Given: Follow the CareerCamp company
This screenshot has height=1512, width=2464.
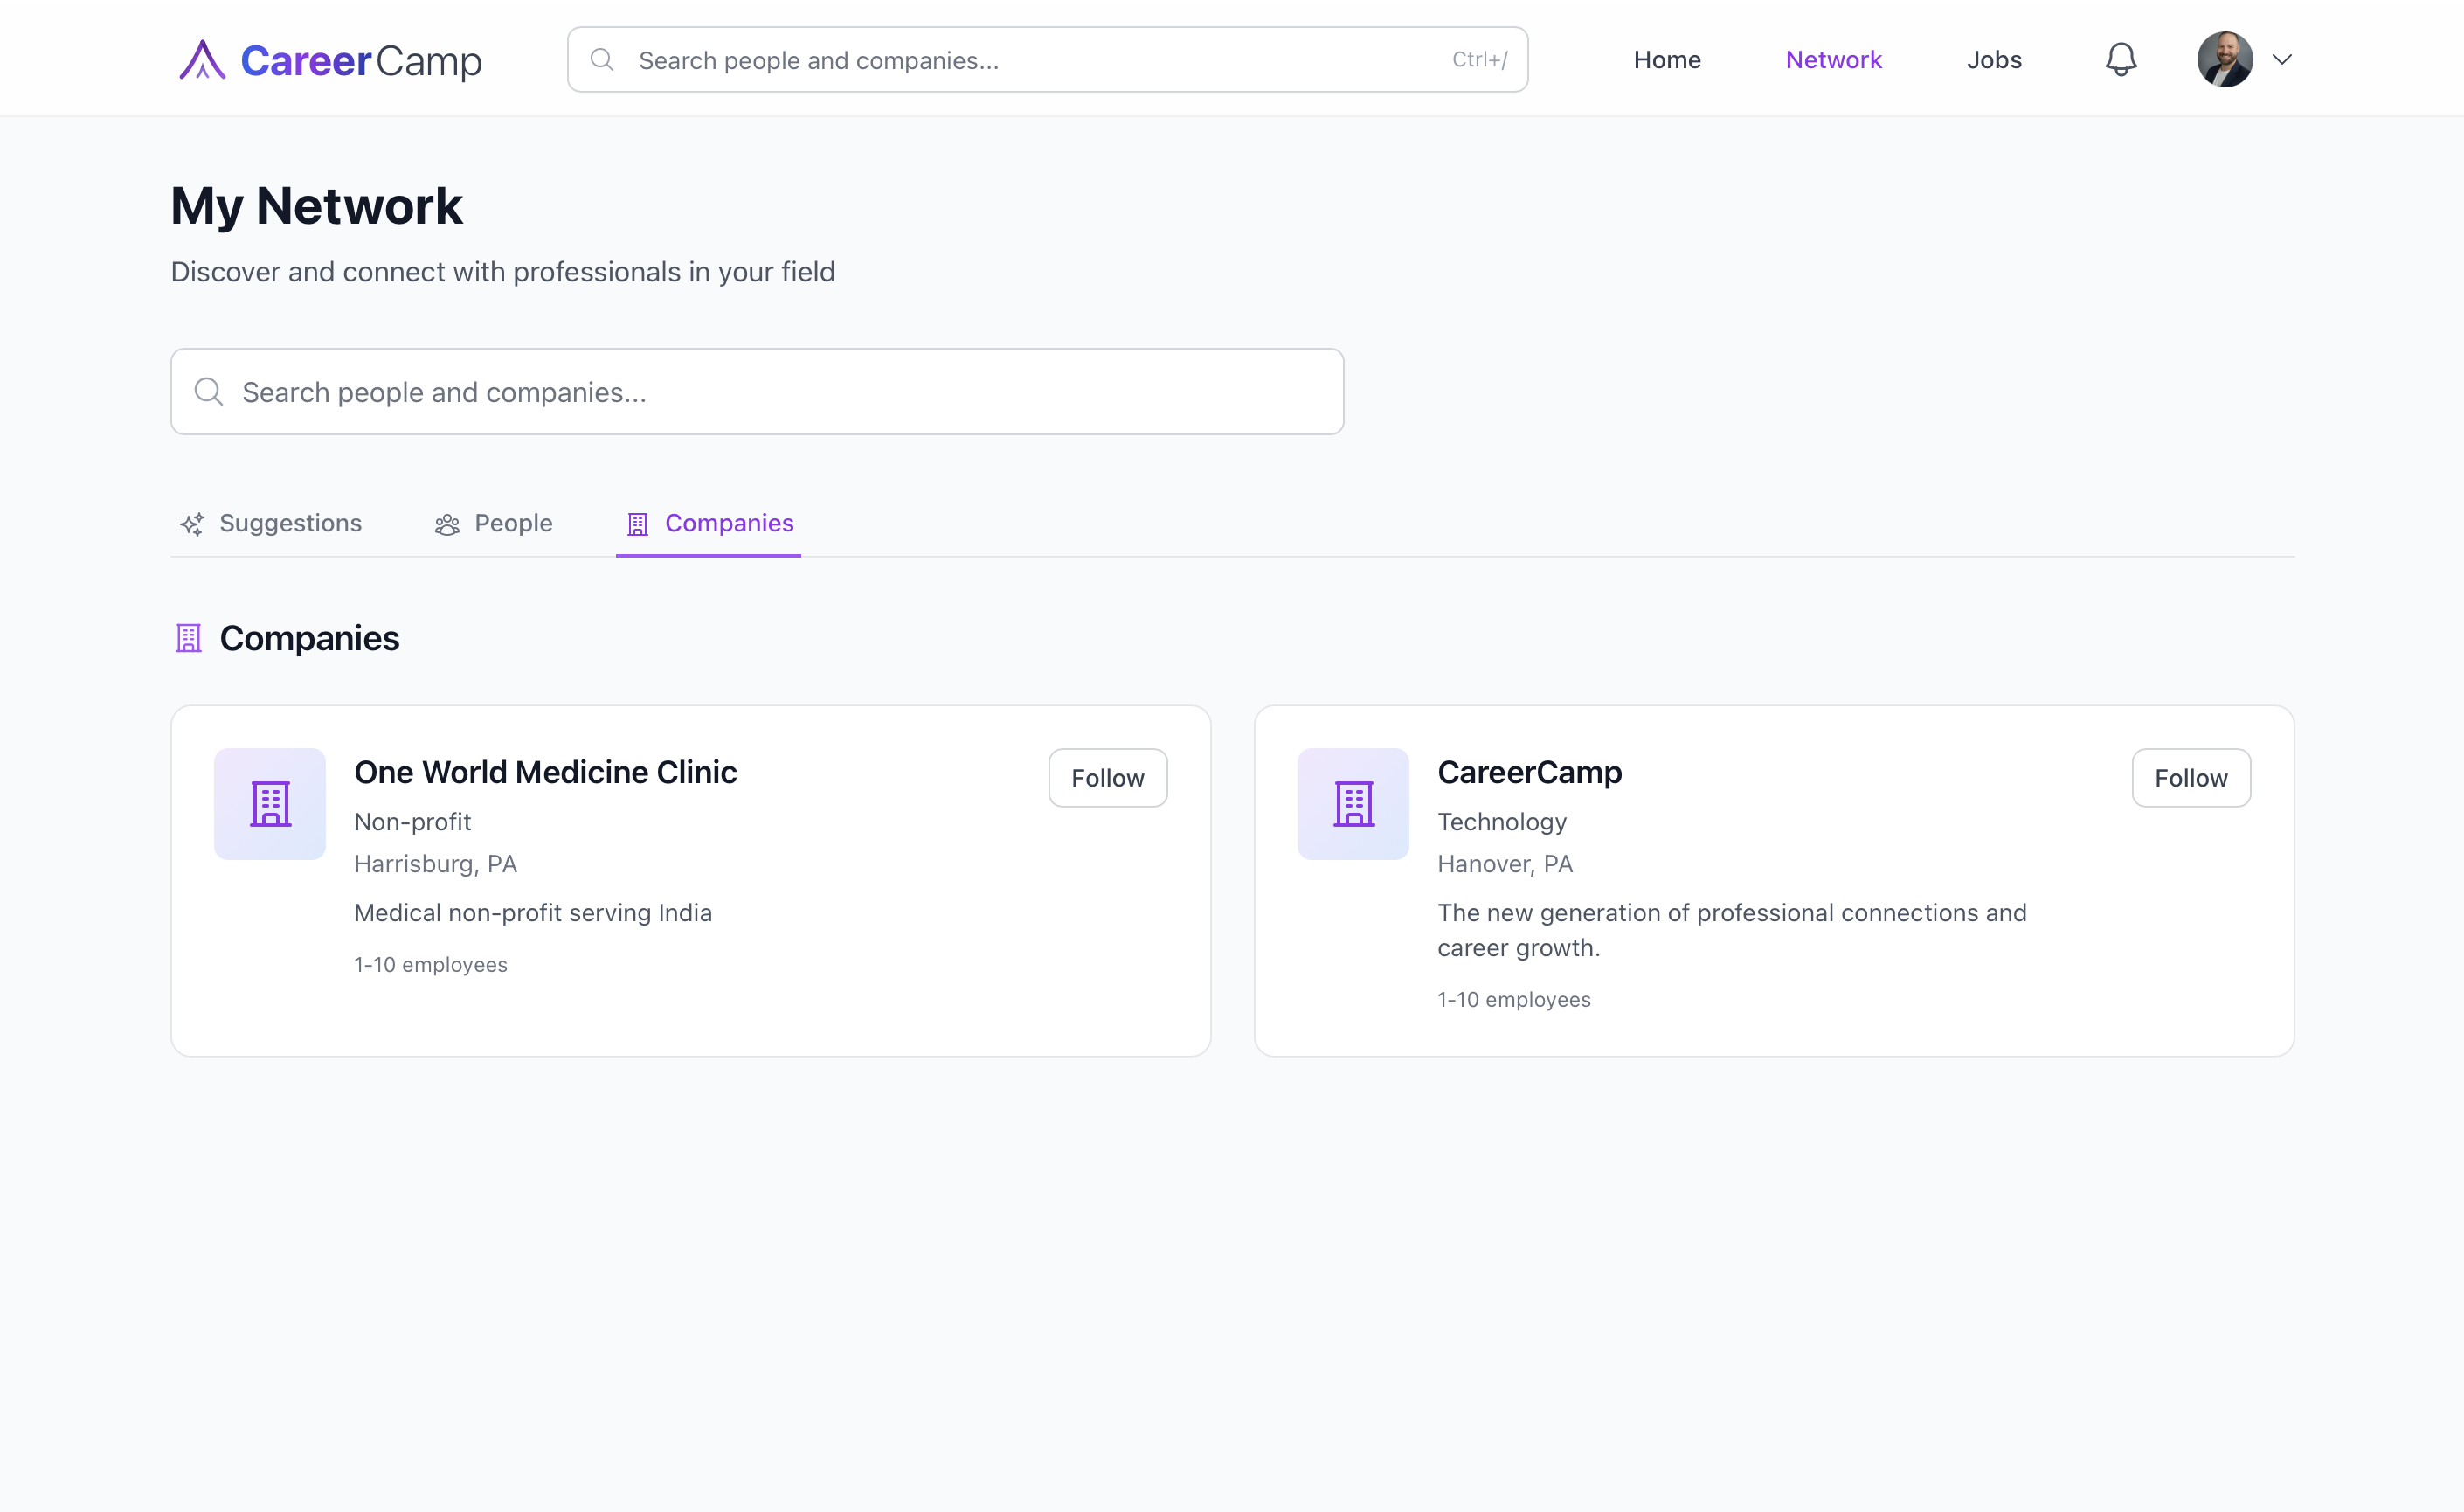Looking at the screenshot, I should pos(2190,778).
